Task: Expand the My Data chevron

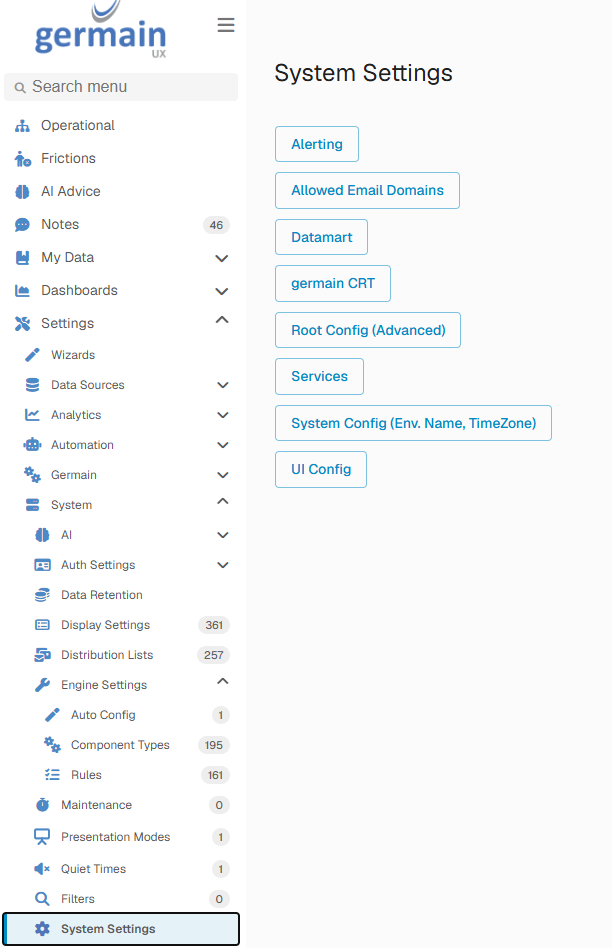Action: 222,258
